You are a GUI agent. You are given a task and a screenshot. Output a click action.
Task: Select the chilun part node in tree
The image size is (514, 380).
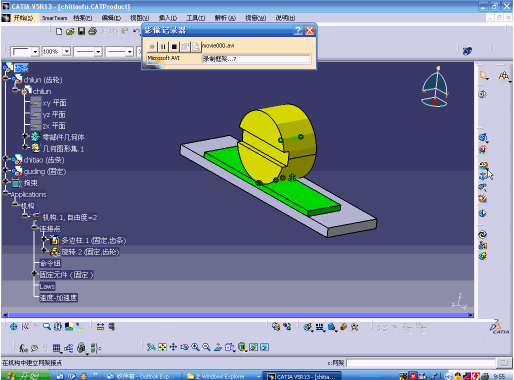42,91
